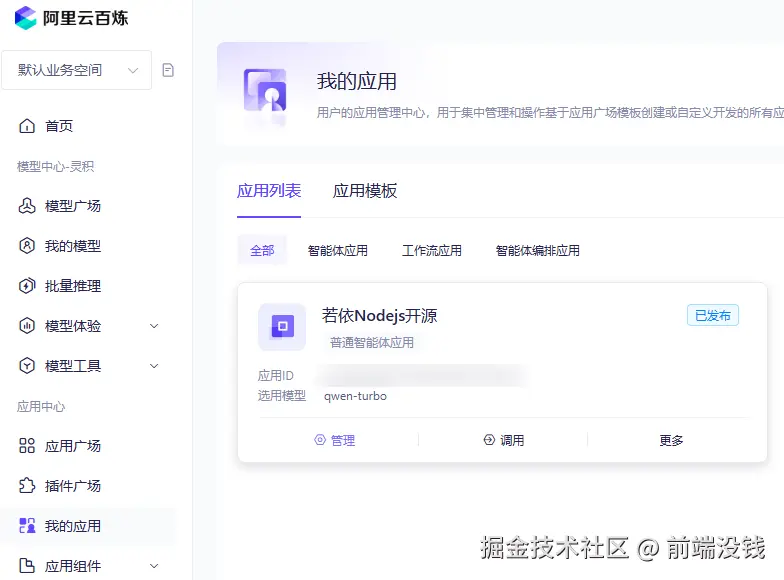Click the 我的应用 sidebar icon
784x580 pixels.
27,526
